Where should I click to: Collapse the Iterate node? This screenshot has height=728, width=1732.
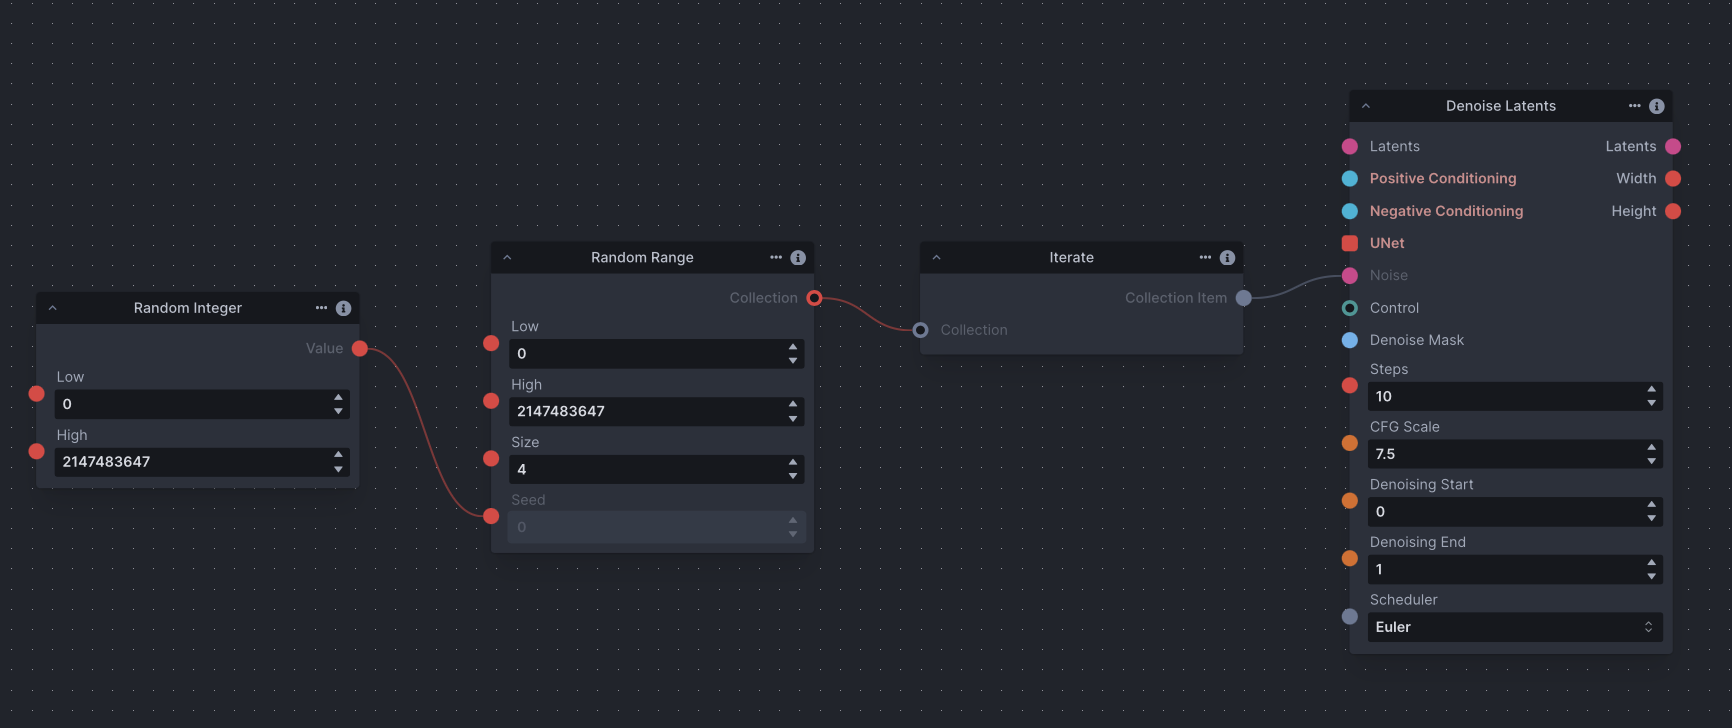(936, 258)
